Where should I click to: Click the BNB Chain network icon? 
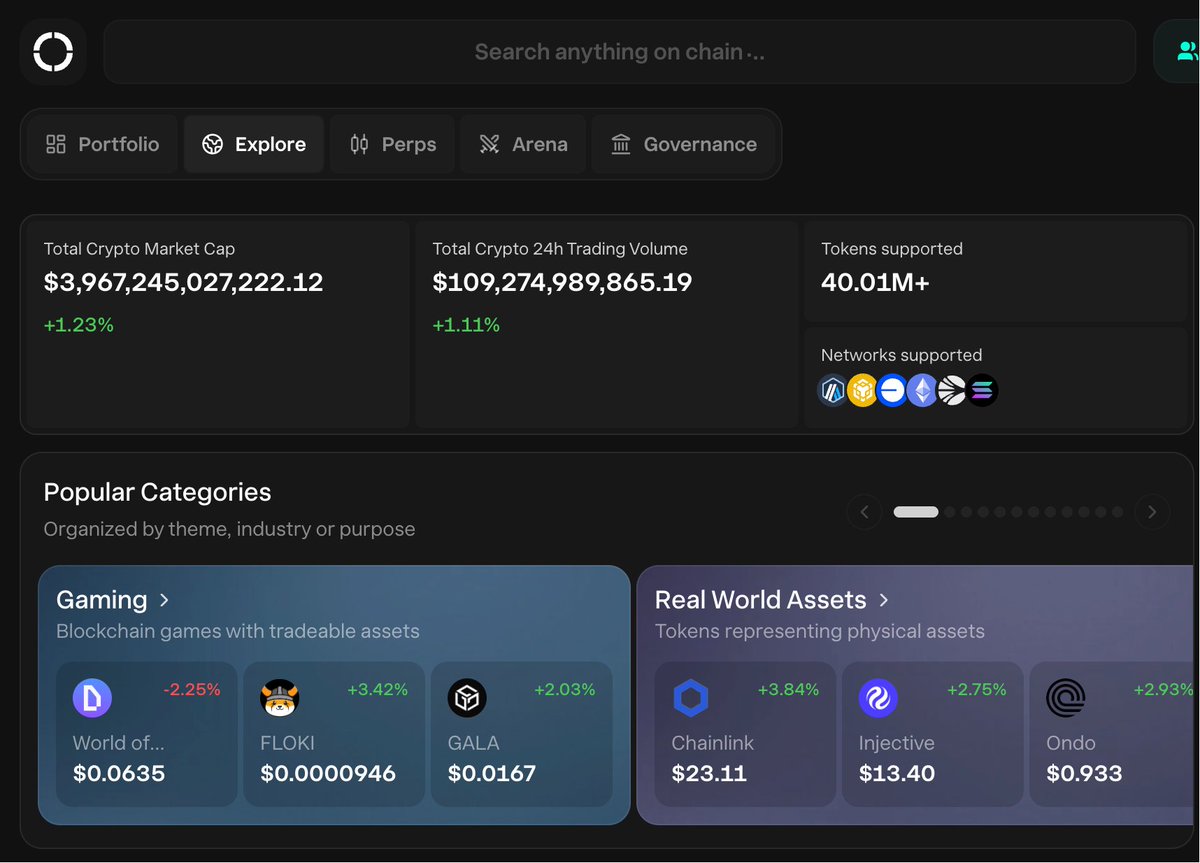[x=863, y=390]
